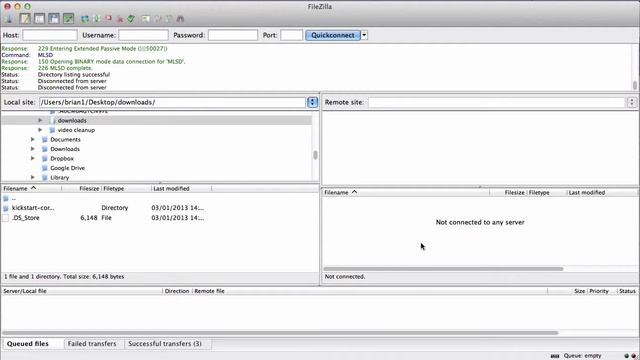The height and width of the screenshot is (360, 640).
Task: Click the queue Direction column header
Action: point(177,291)
